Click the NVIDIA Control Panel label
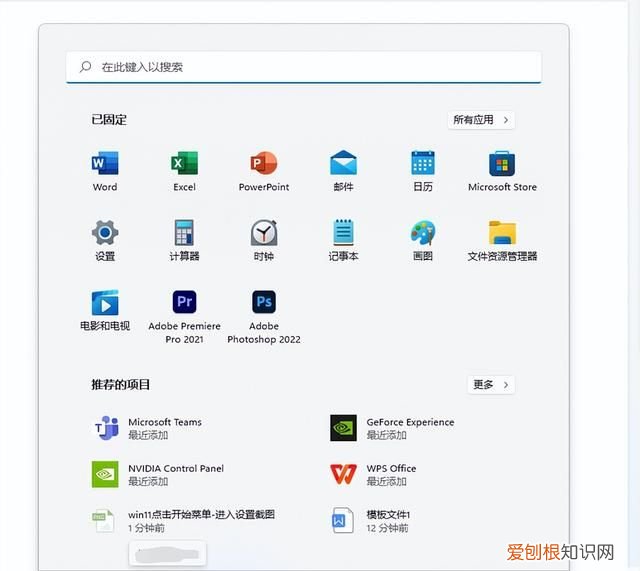The height and width of the screenshot is (571, 640). pyautogui.click(x=176, y=468)
